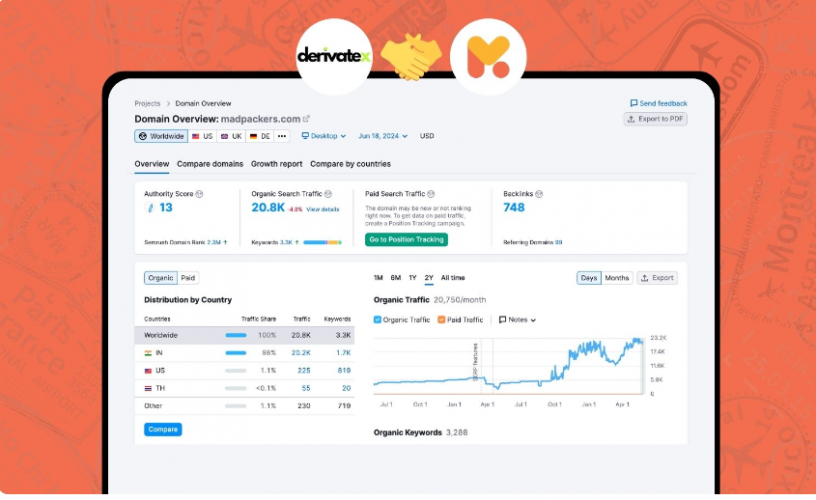Switch chart granularity to Months

pyautogui.click(x=617, y=278)
